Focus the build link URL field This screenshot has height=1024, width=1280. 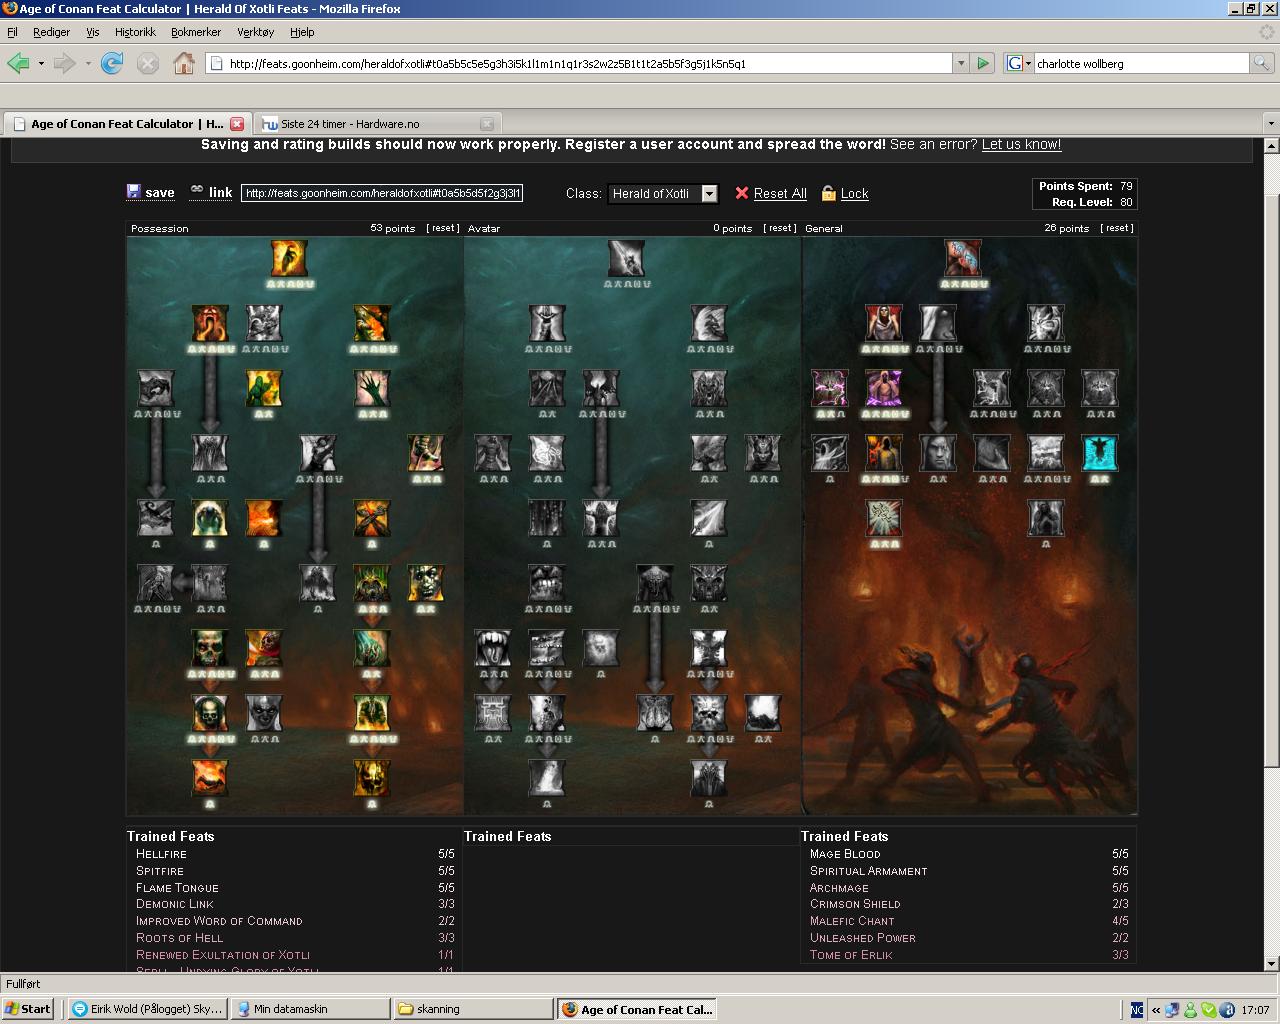point(382,193)
